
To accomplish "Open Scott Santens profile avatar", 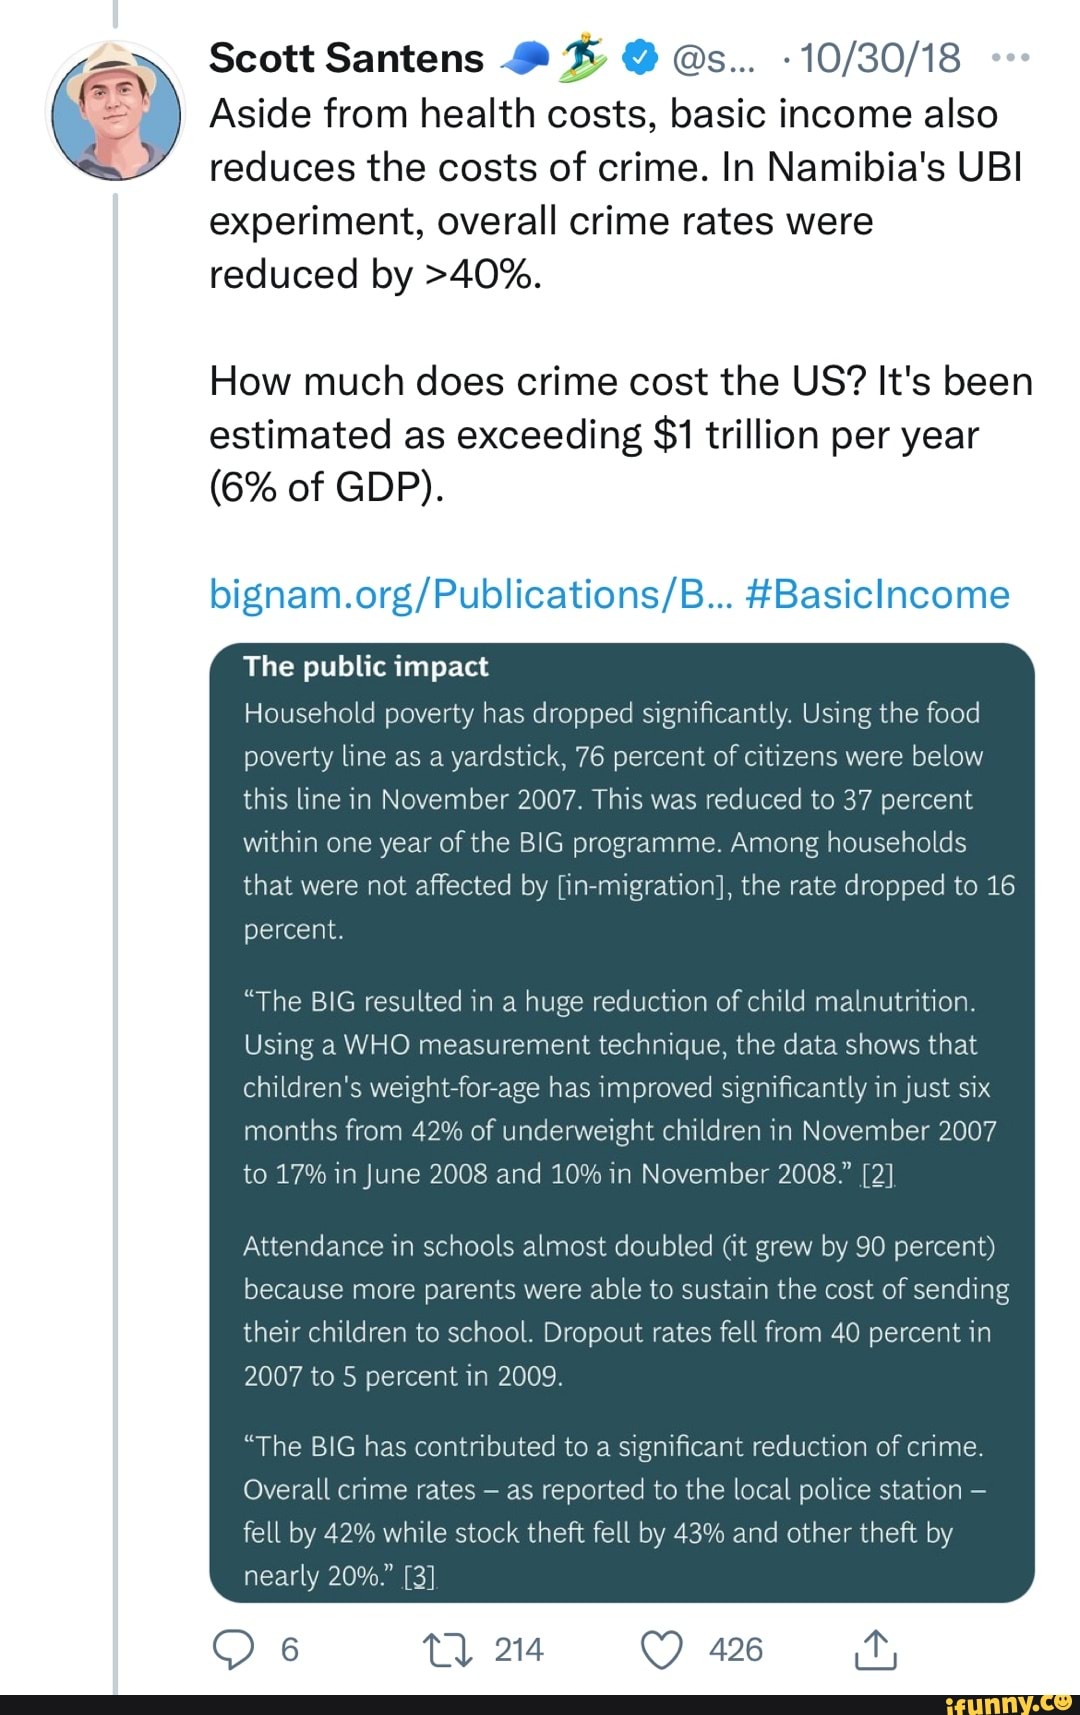I will coord(116,112).
